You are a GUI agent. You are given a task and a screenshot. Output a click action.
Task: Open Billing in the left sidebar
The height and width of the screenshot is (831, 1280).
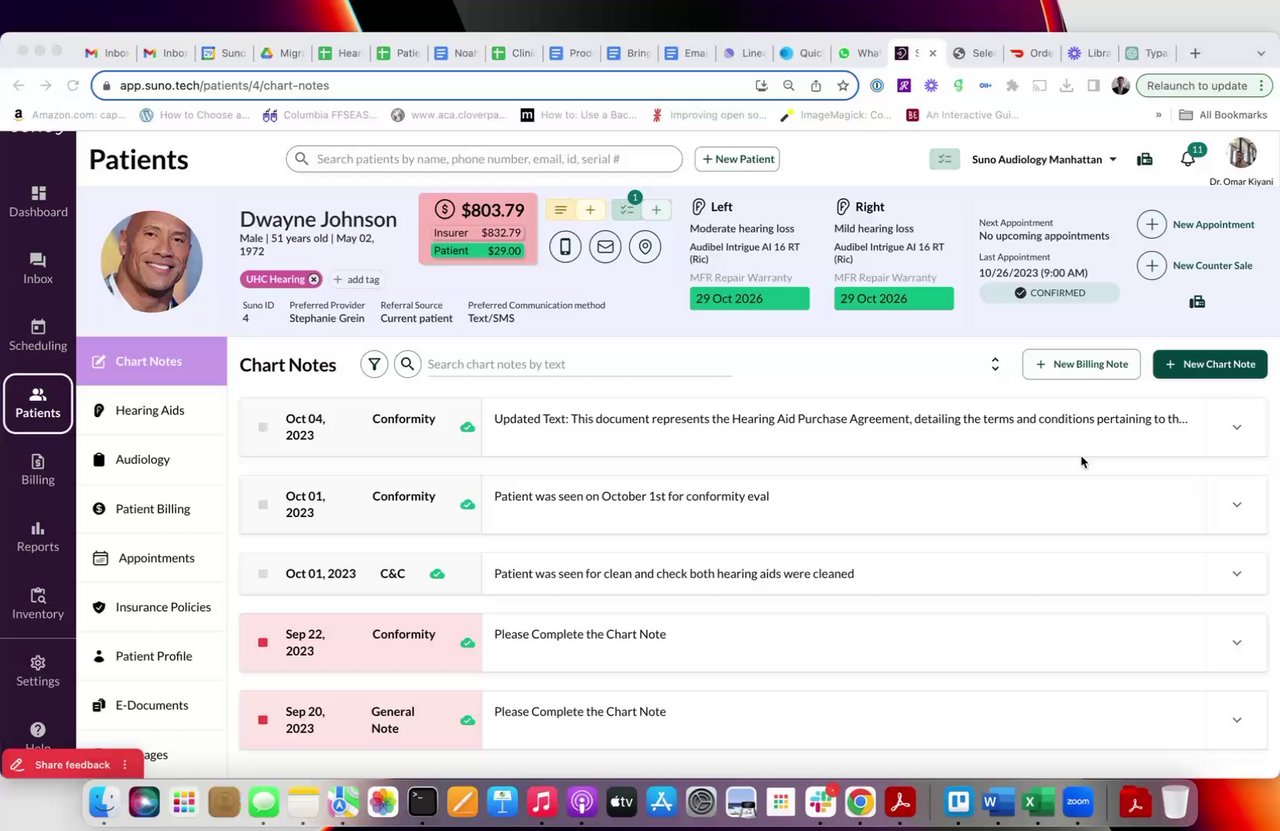(x=38, y=469)
